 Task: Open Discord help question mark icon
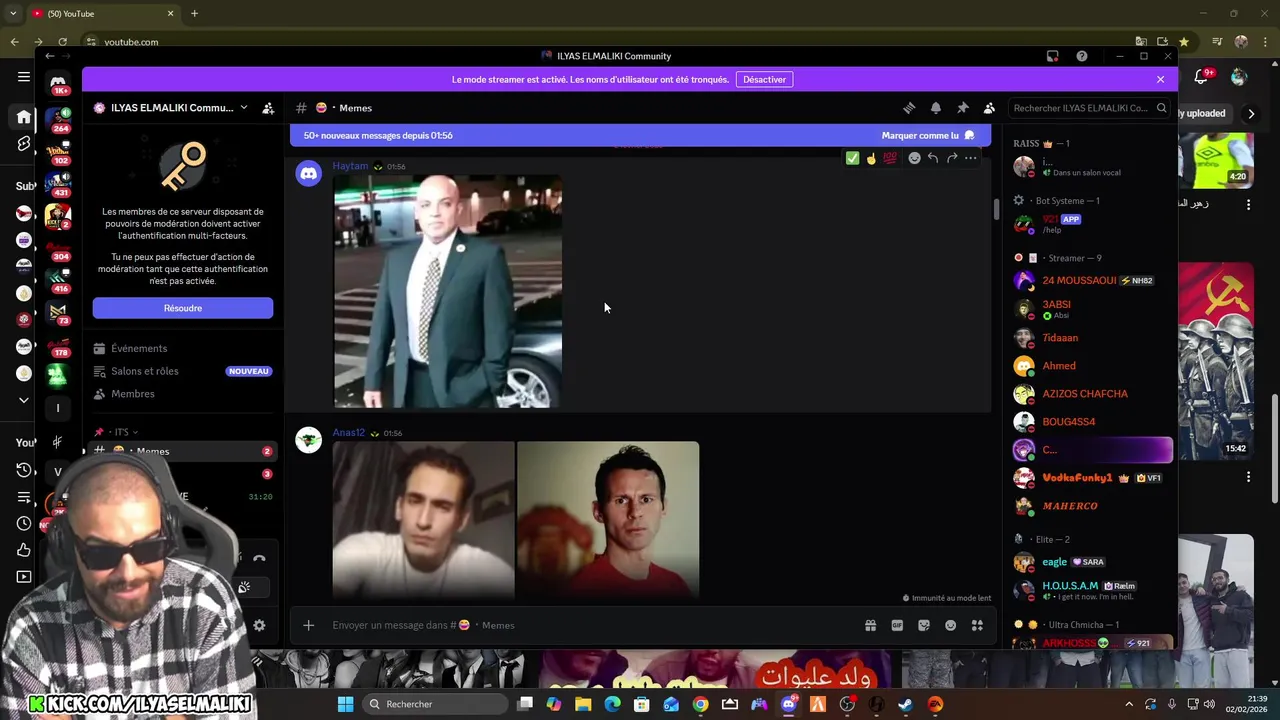1081,56
